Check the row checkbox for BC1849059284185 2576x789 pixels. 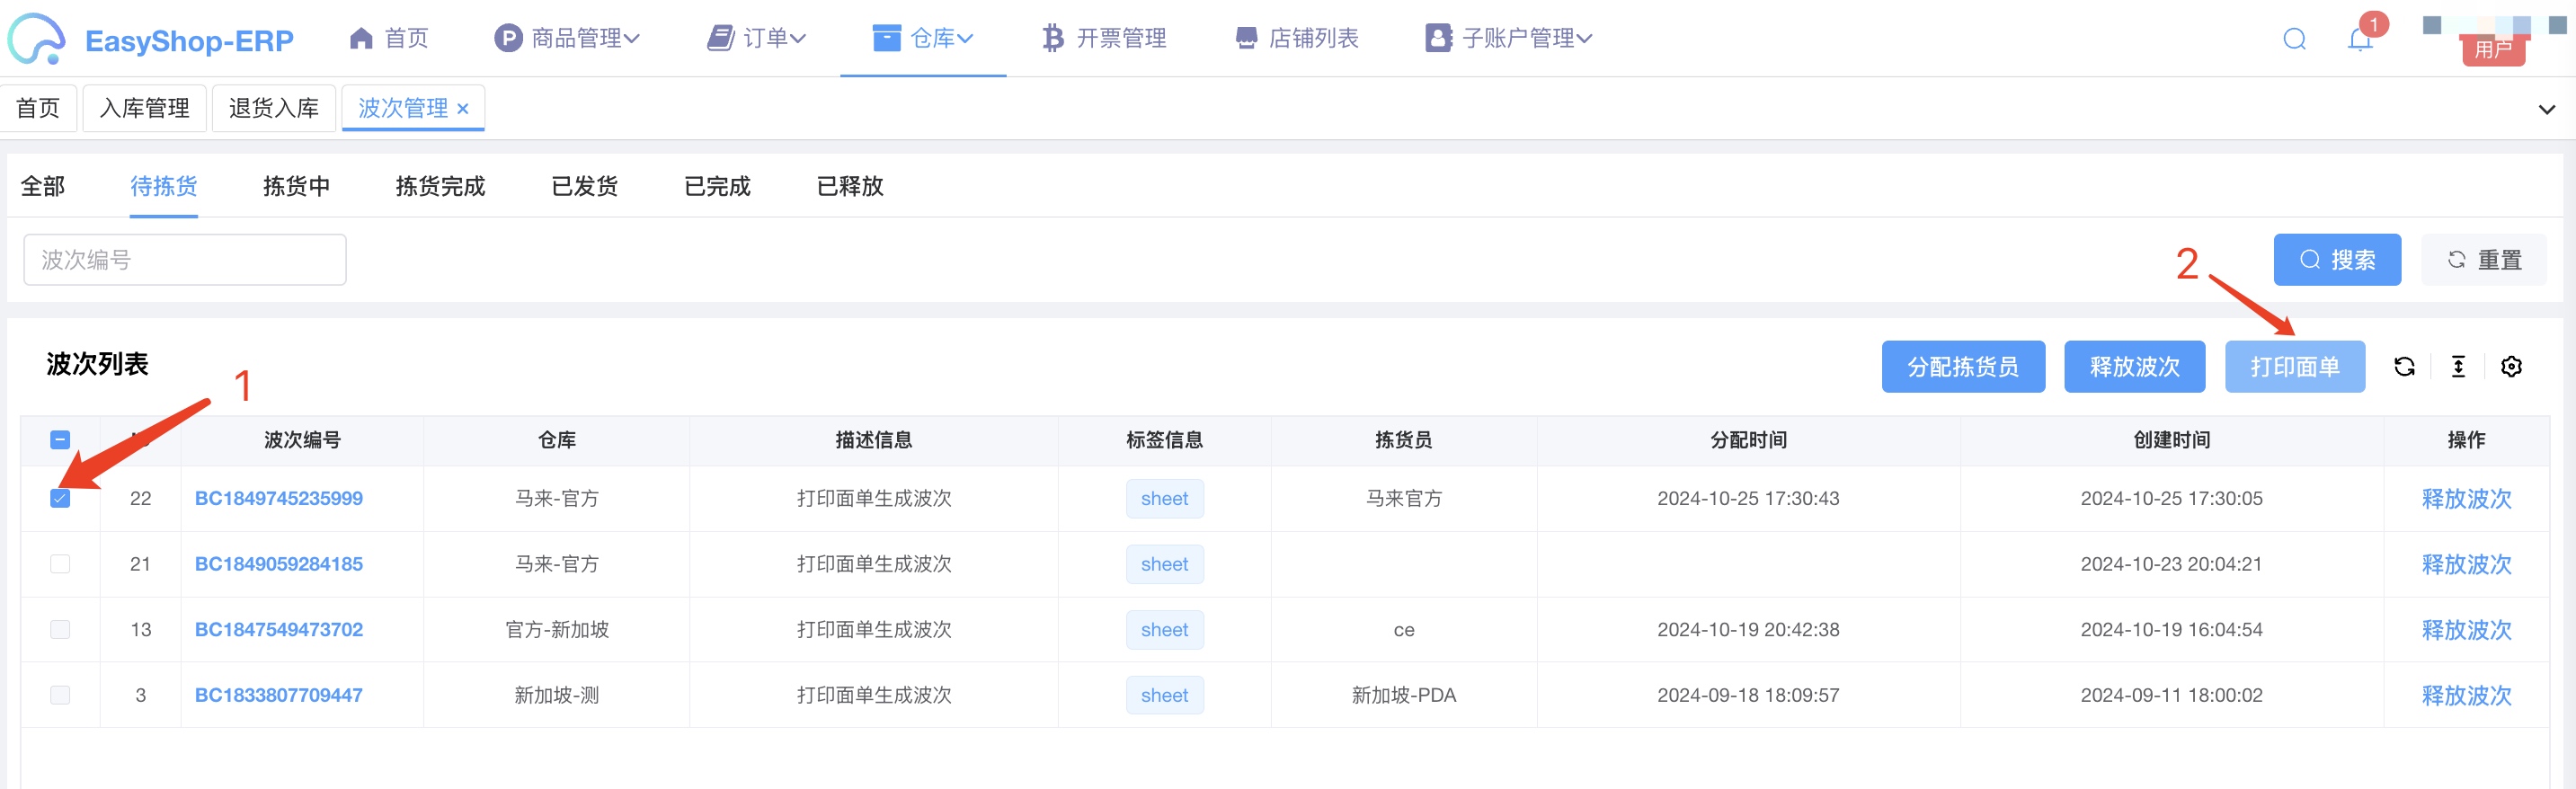pos(60,564)
